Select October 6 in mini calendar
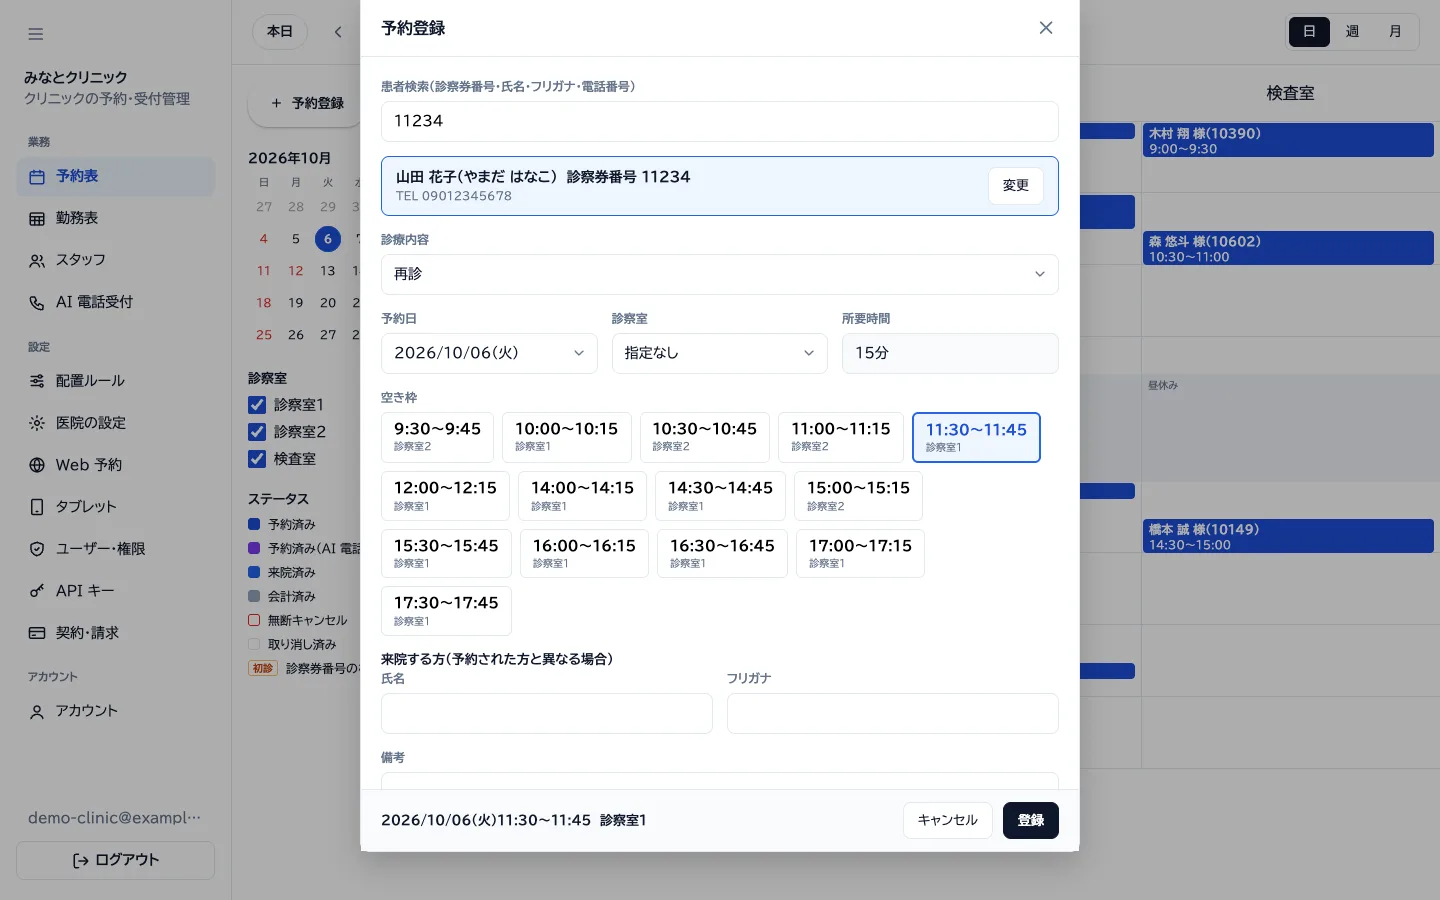 pyautogui.click(x=328, y=239)
